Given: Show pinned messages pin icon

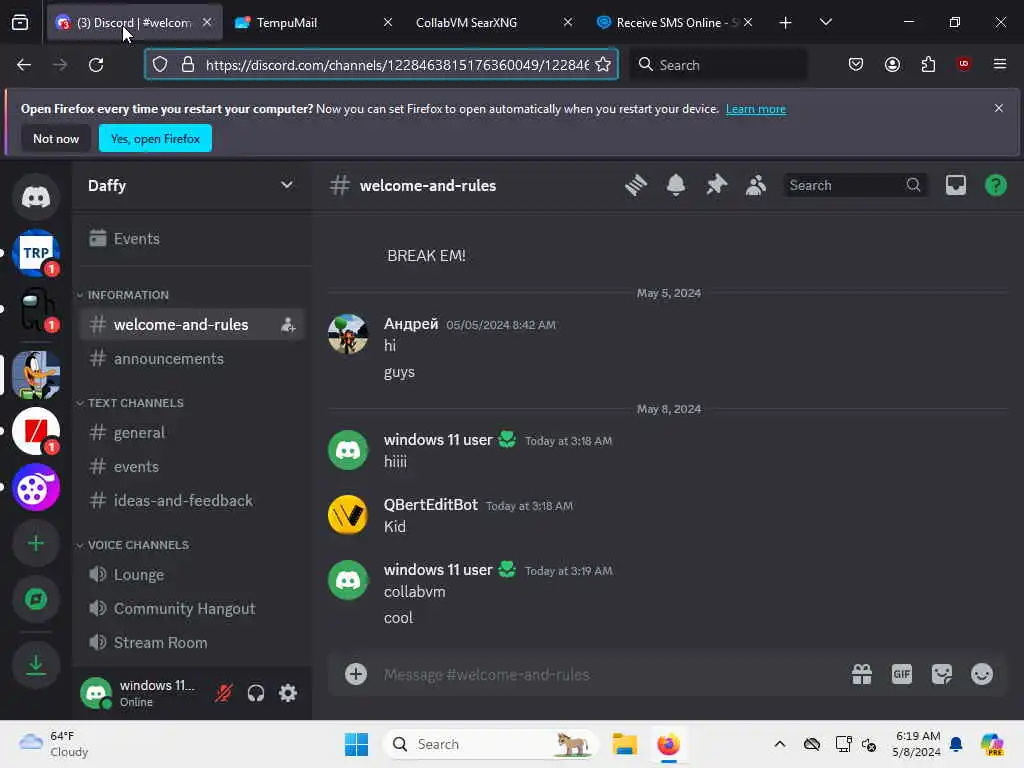Looking at the screenshot, I should pos(716,185).
